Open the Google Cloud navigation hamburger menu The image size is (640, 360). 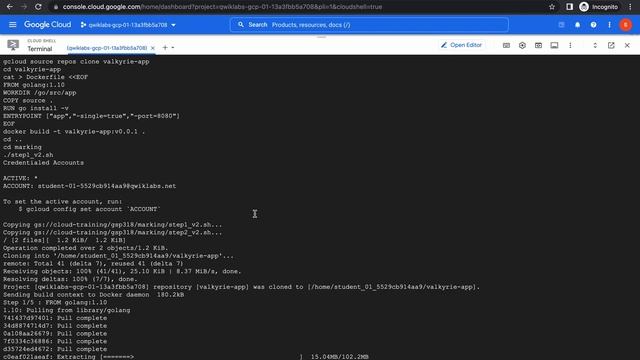click(13, 25)
